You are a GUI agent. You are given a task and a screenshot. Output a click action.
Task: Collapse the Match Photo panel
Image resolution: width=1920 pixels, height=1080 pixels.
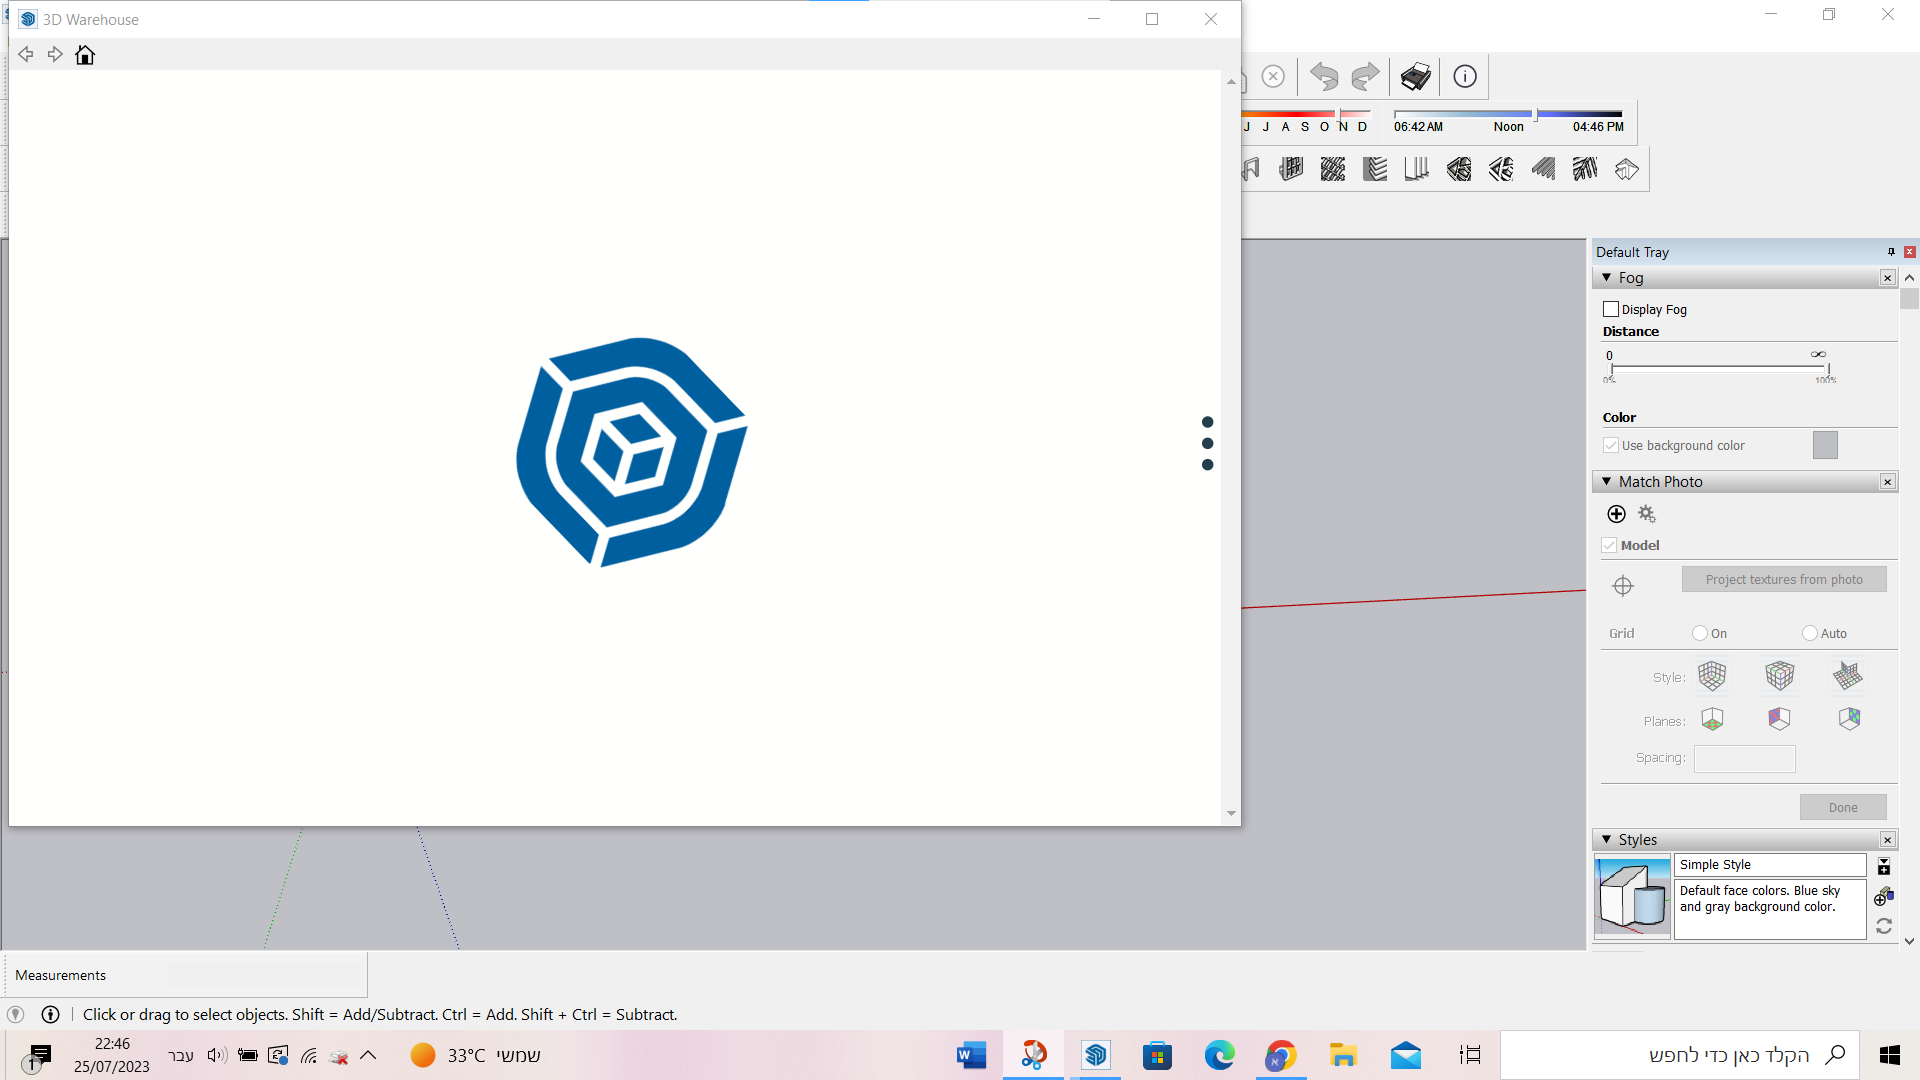pos(1607,482)
